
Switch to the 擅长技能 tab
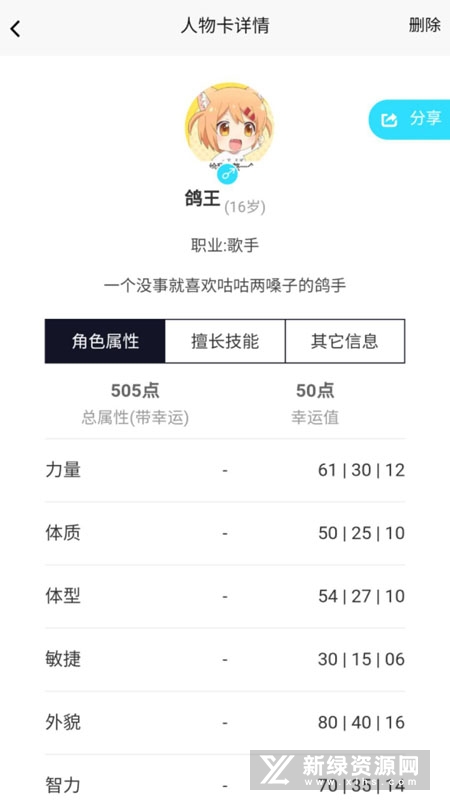click(225, 341)
